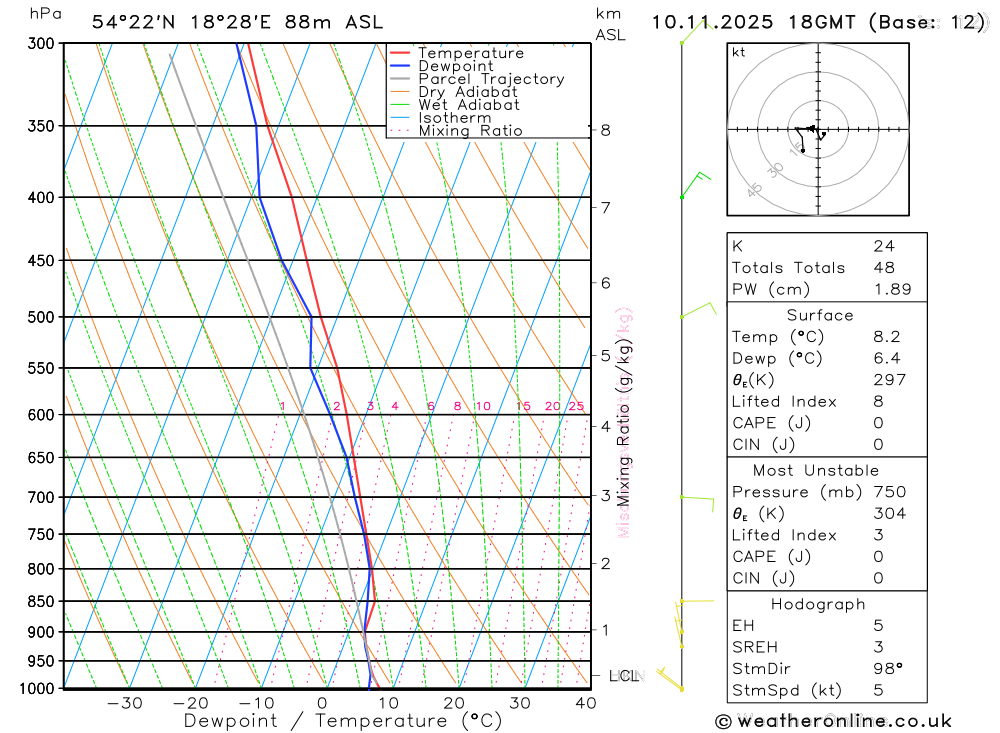
Task: Click the mixing ratio 10 label
Action: (483, 406)
